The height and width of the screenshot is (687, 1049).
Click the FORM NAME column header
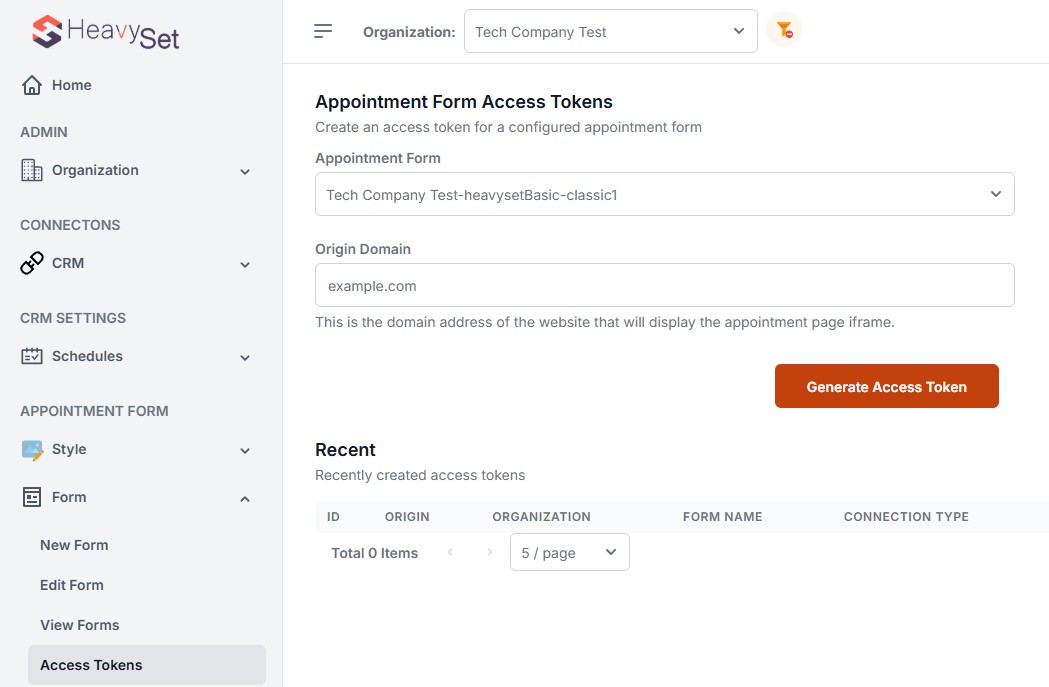pos(723,516)
